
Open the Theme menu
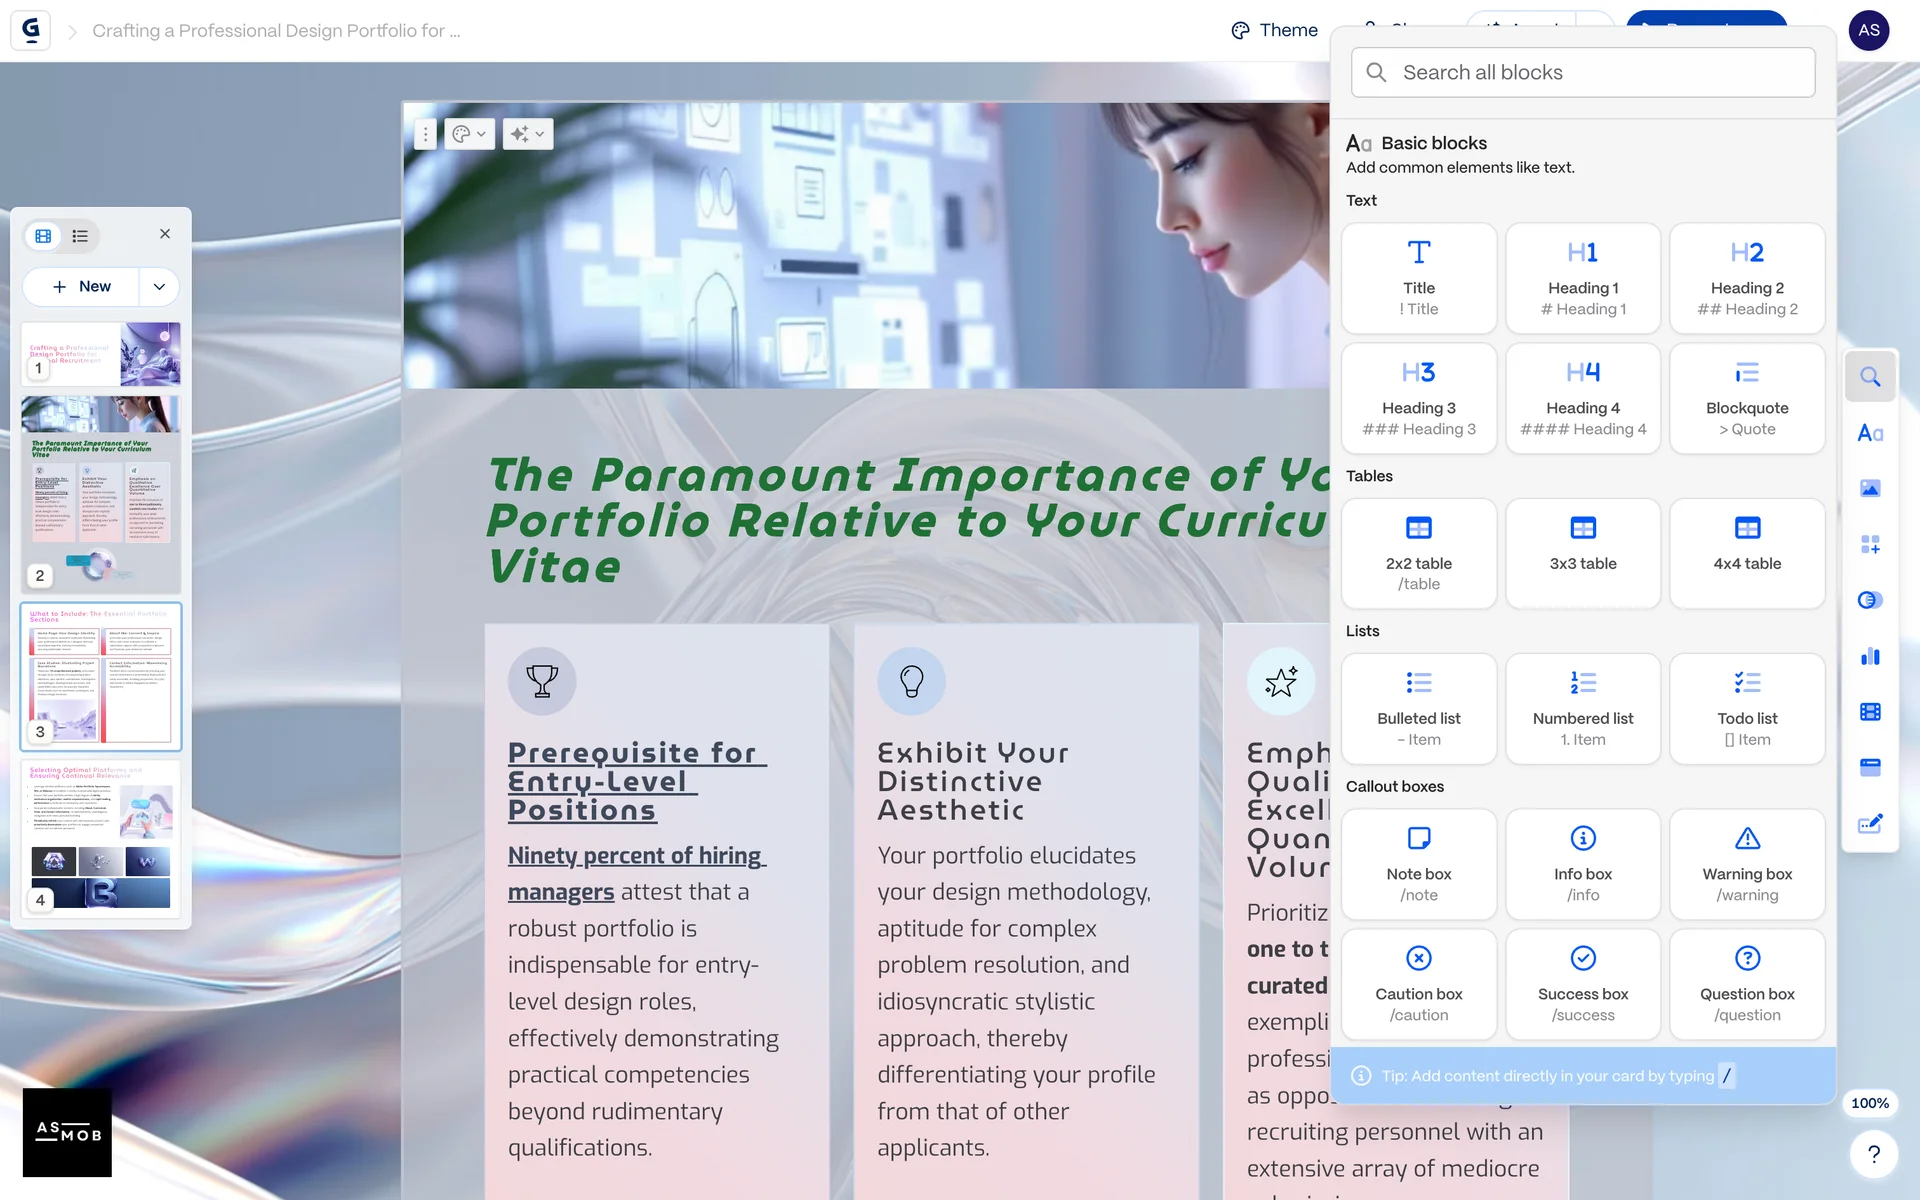1274,30
